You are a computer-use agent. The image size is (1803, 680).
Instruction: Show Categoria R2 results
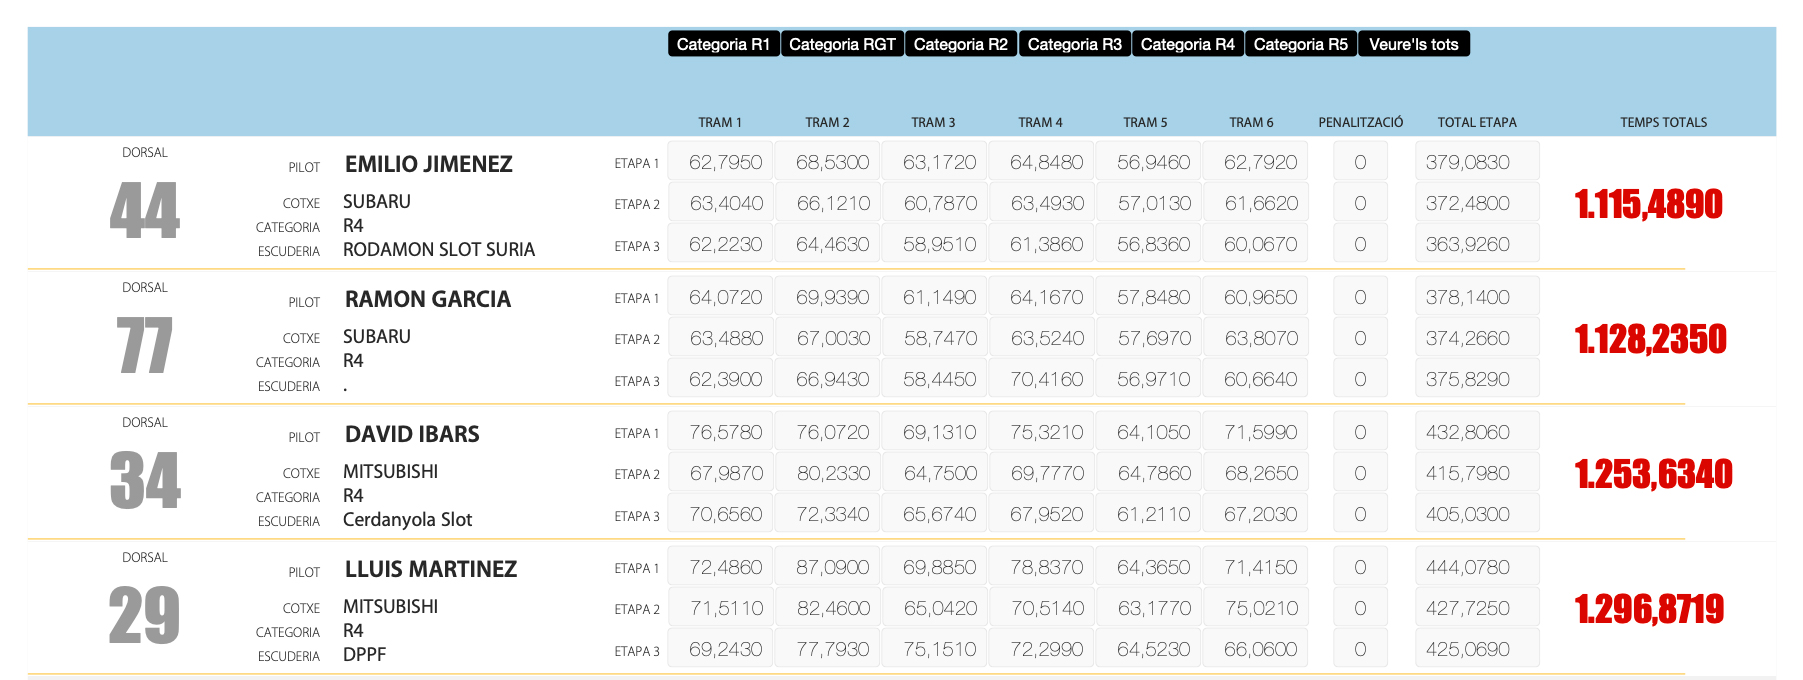pos(960,44)
